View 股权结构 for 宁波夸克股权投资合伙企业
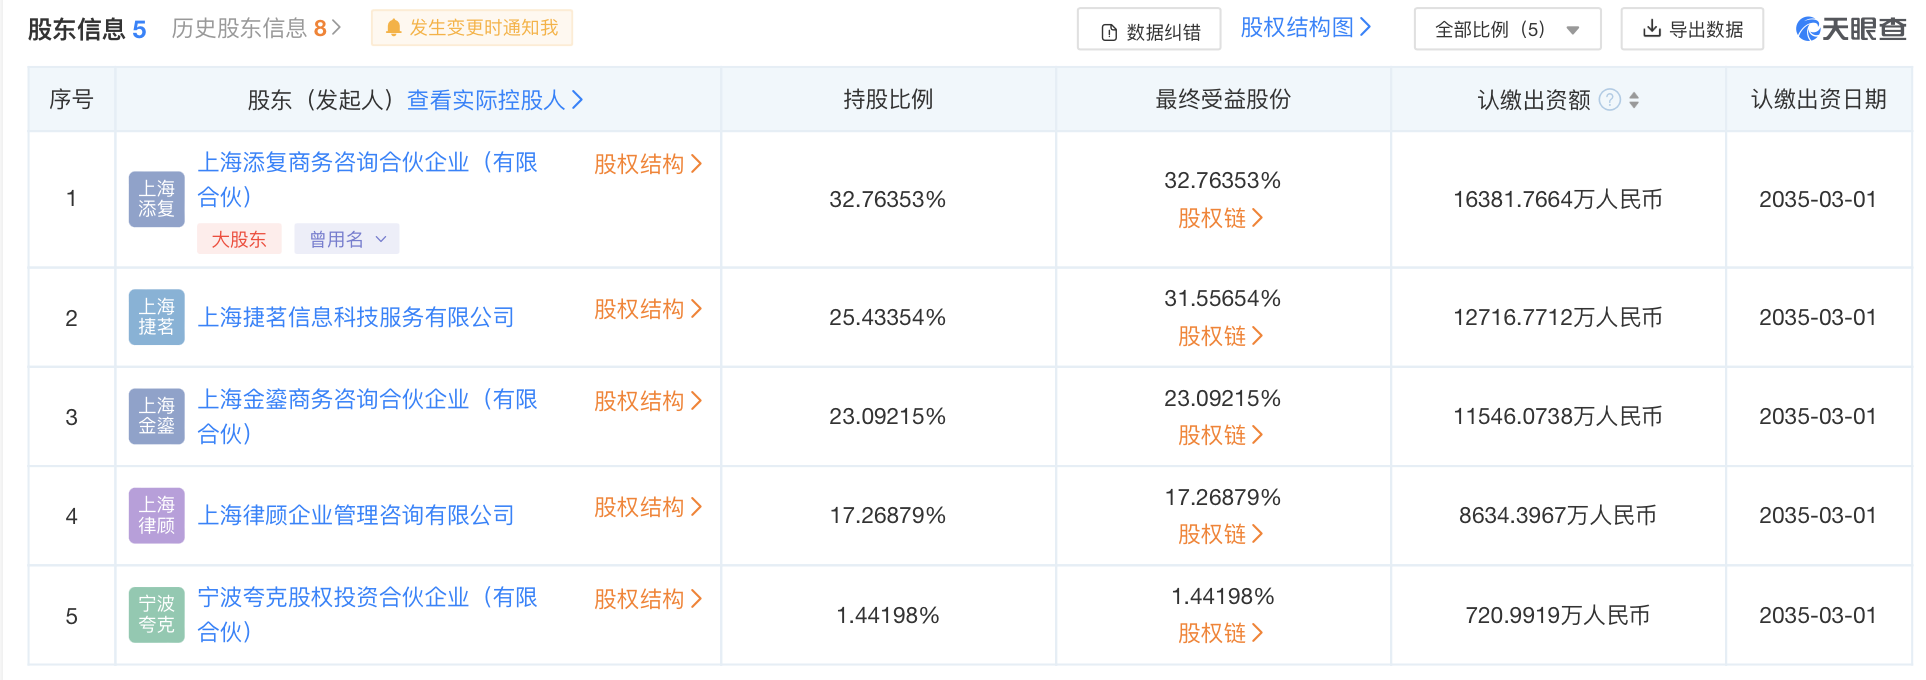 [x=648, y=599]
